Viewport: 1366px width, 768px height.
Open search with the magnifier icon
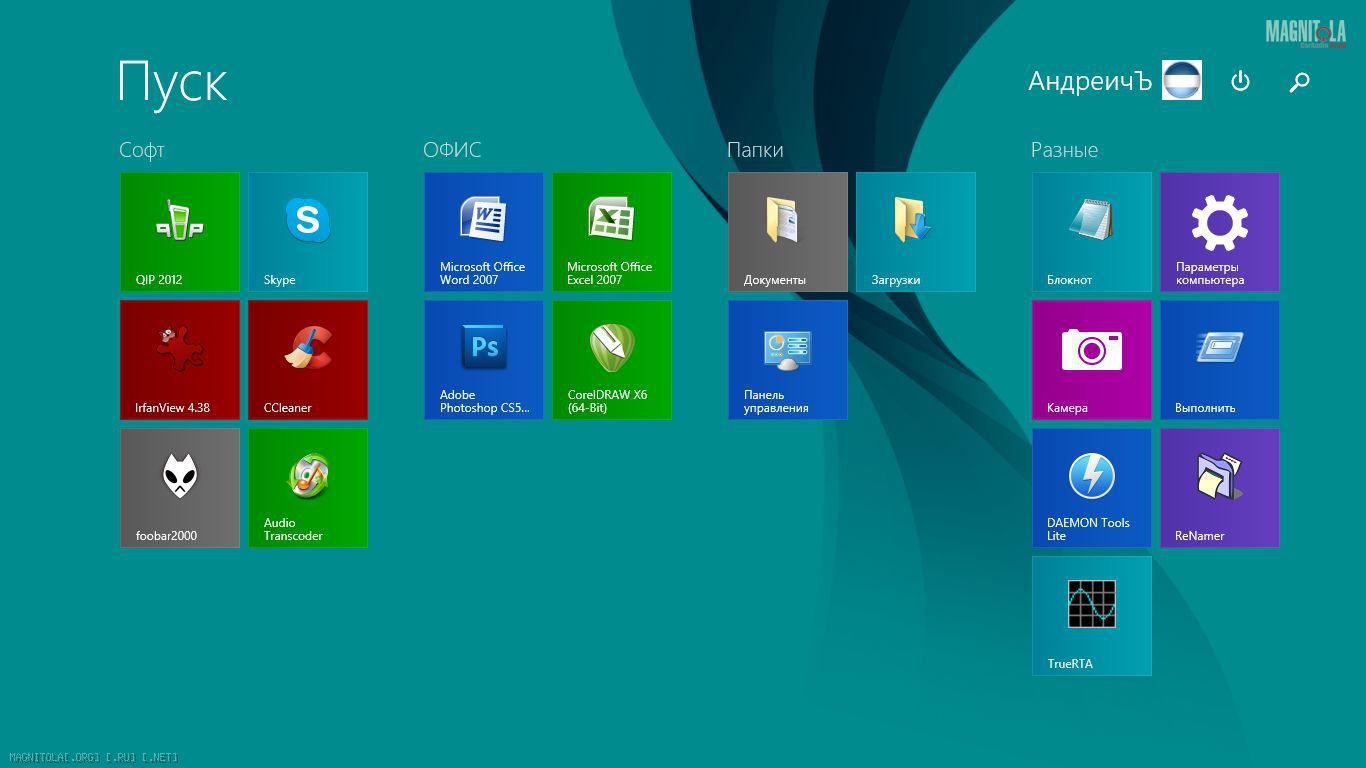(x=1299, y=82)
